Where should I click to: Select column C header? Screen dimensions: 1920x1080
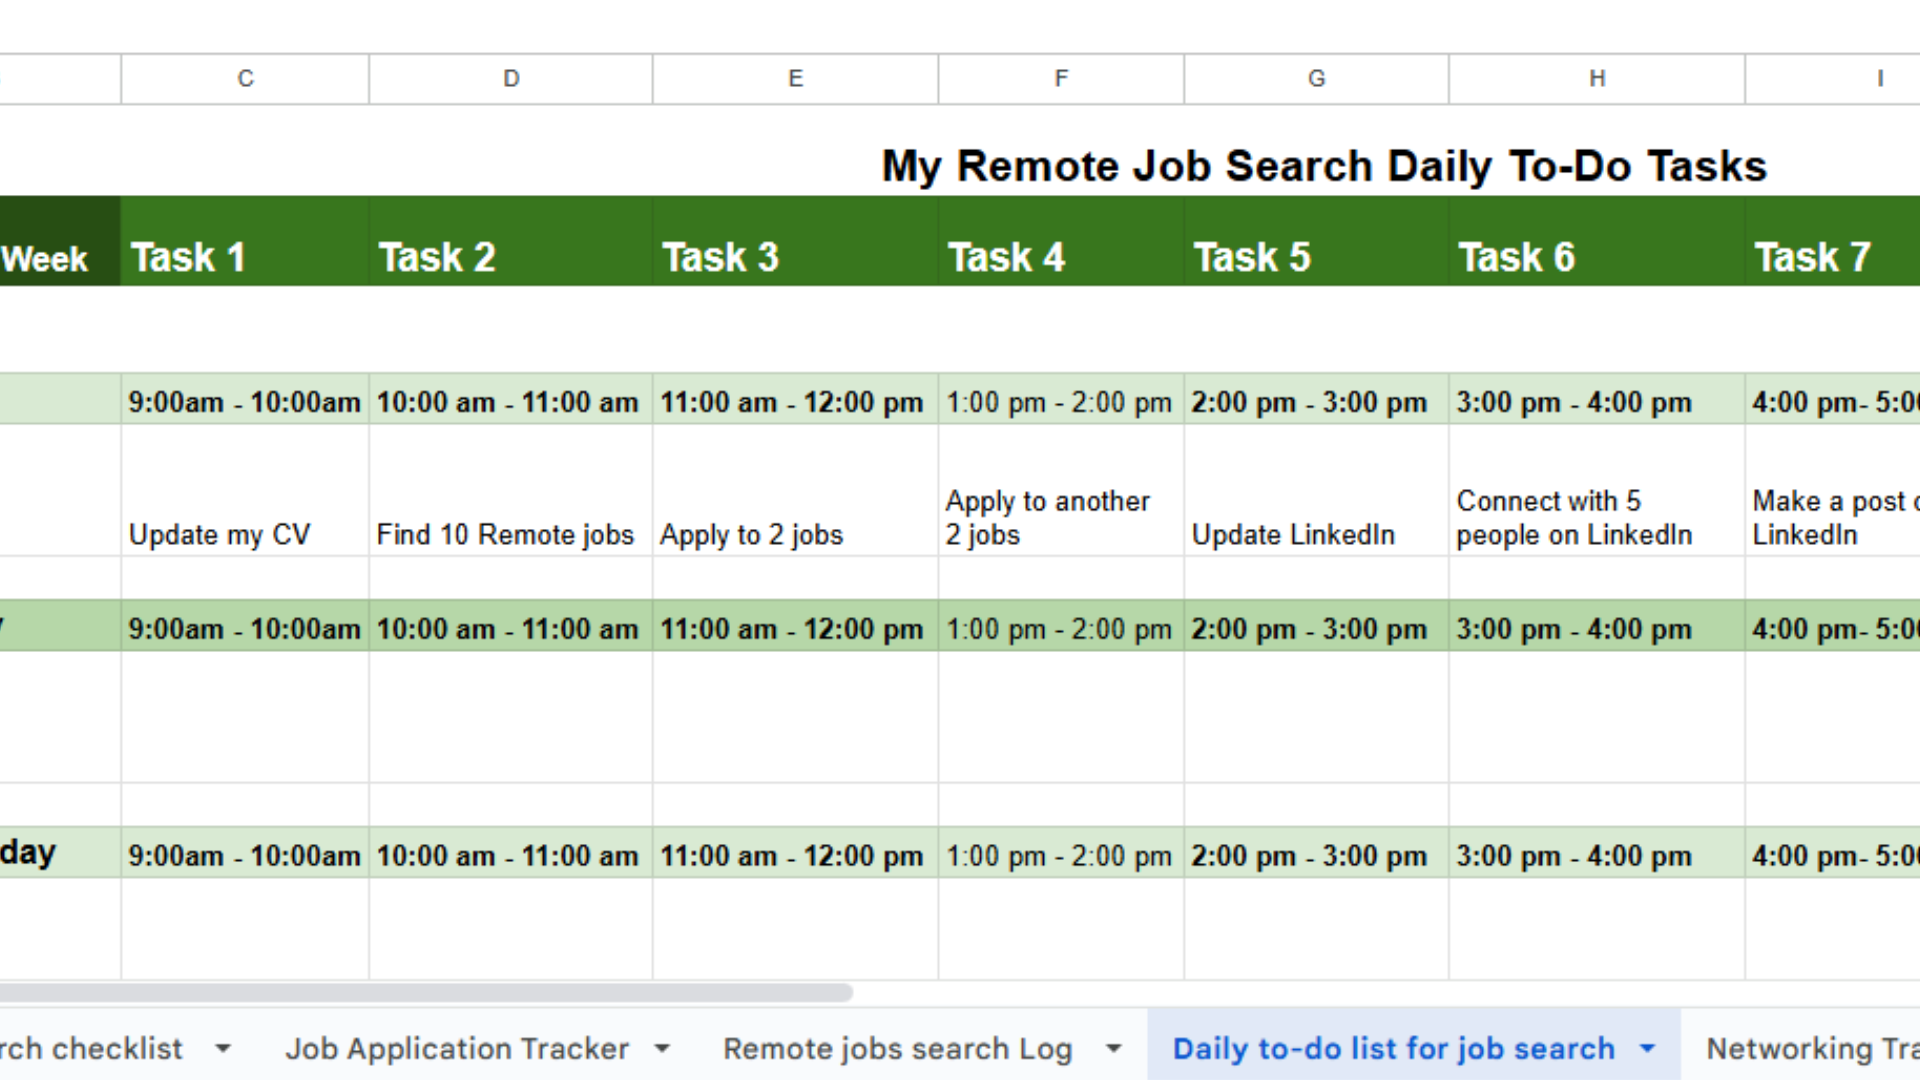coord(245,79)
